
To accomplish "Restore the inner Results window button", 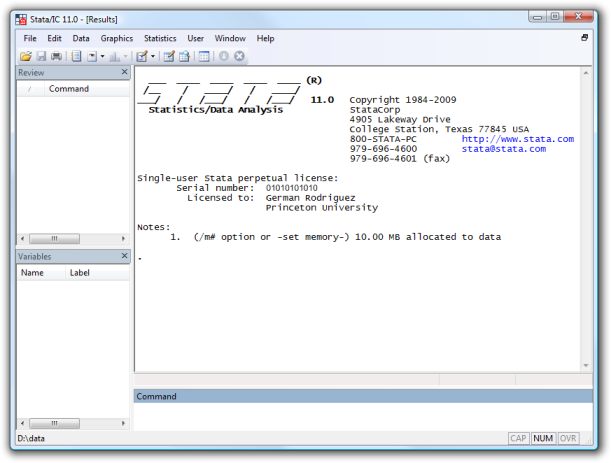I will pos(585,38).
